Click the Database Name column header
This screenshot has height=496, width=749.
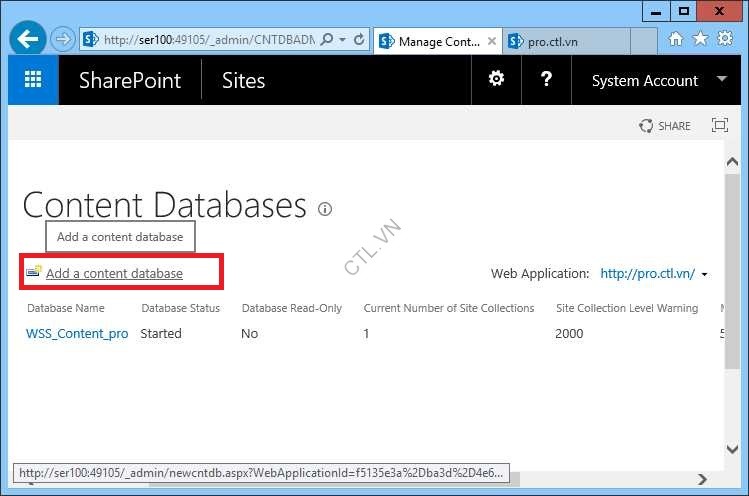tap(66, 308)
